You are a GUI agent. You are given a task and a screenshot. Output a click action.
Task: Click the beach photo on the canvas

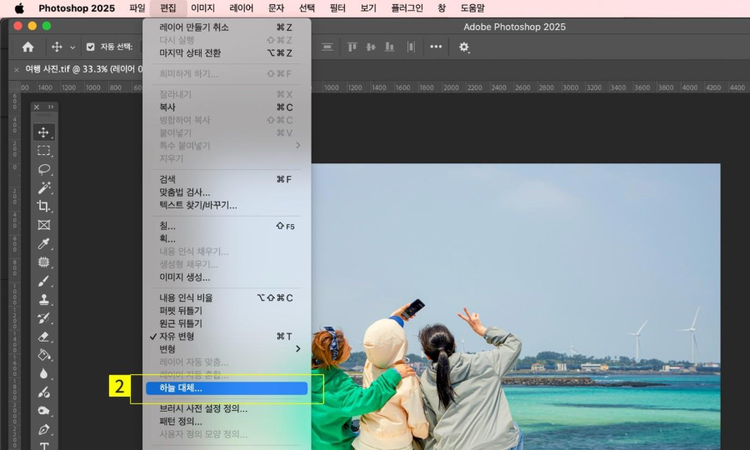[516, 306]
